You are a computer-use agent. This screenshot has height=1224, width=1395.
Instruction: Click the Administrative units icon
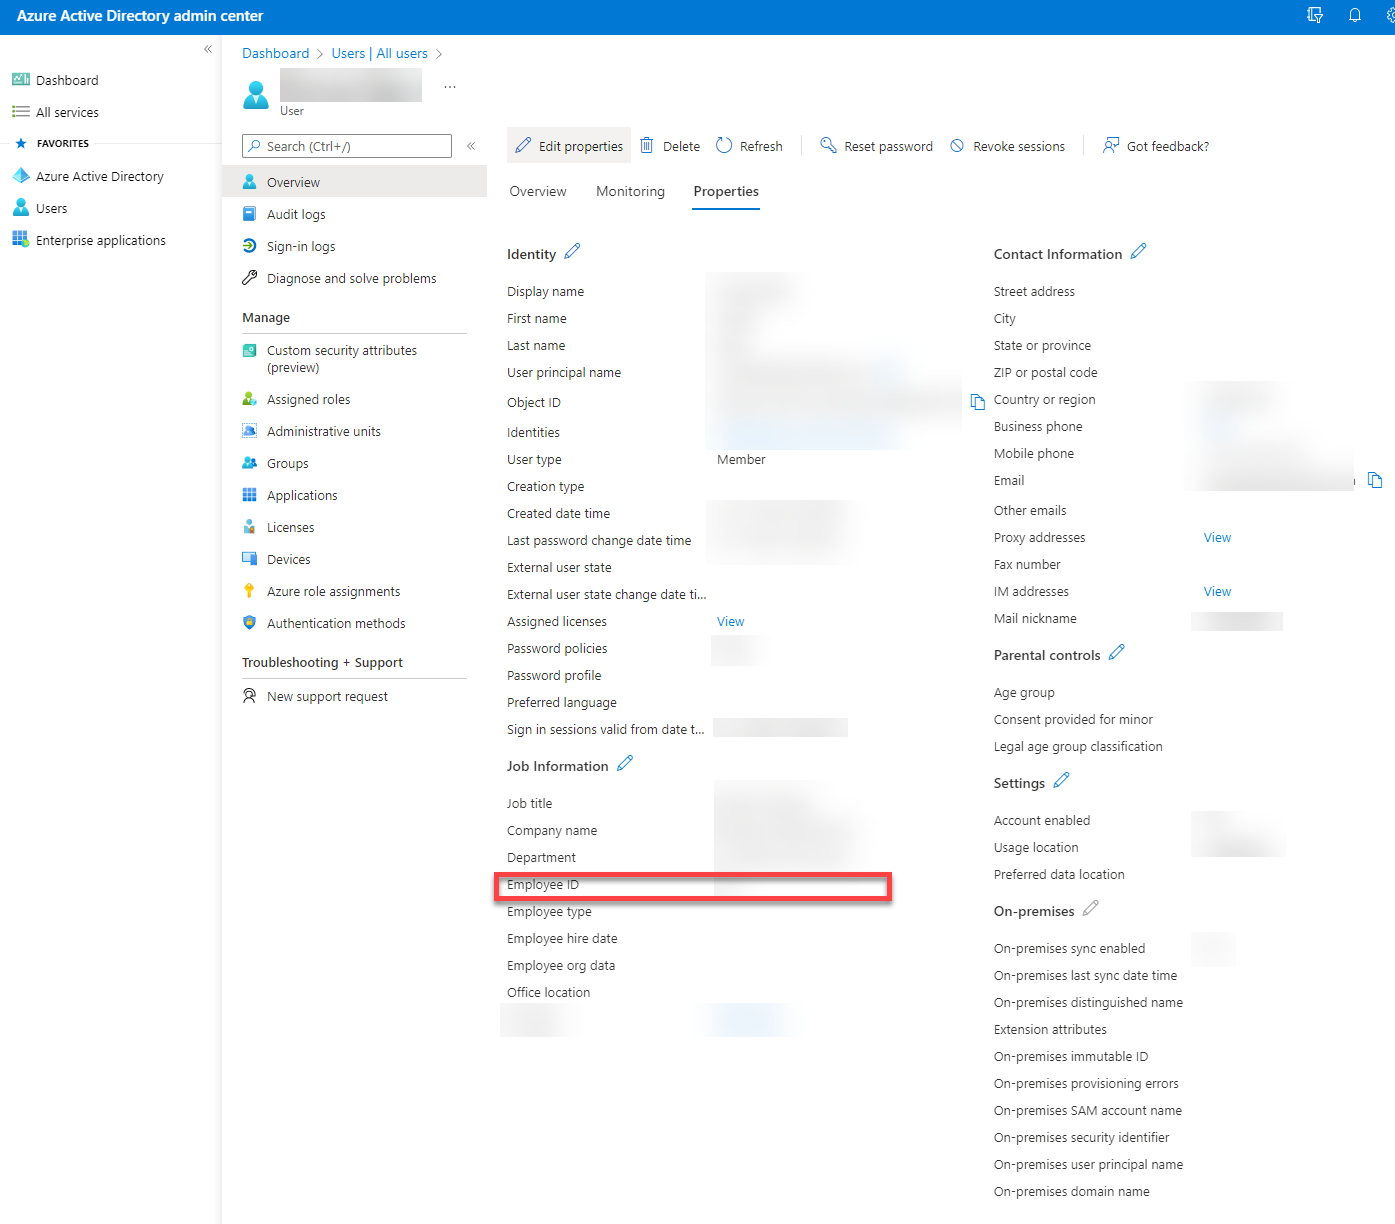point(250,431)
